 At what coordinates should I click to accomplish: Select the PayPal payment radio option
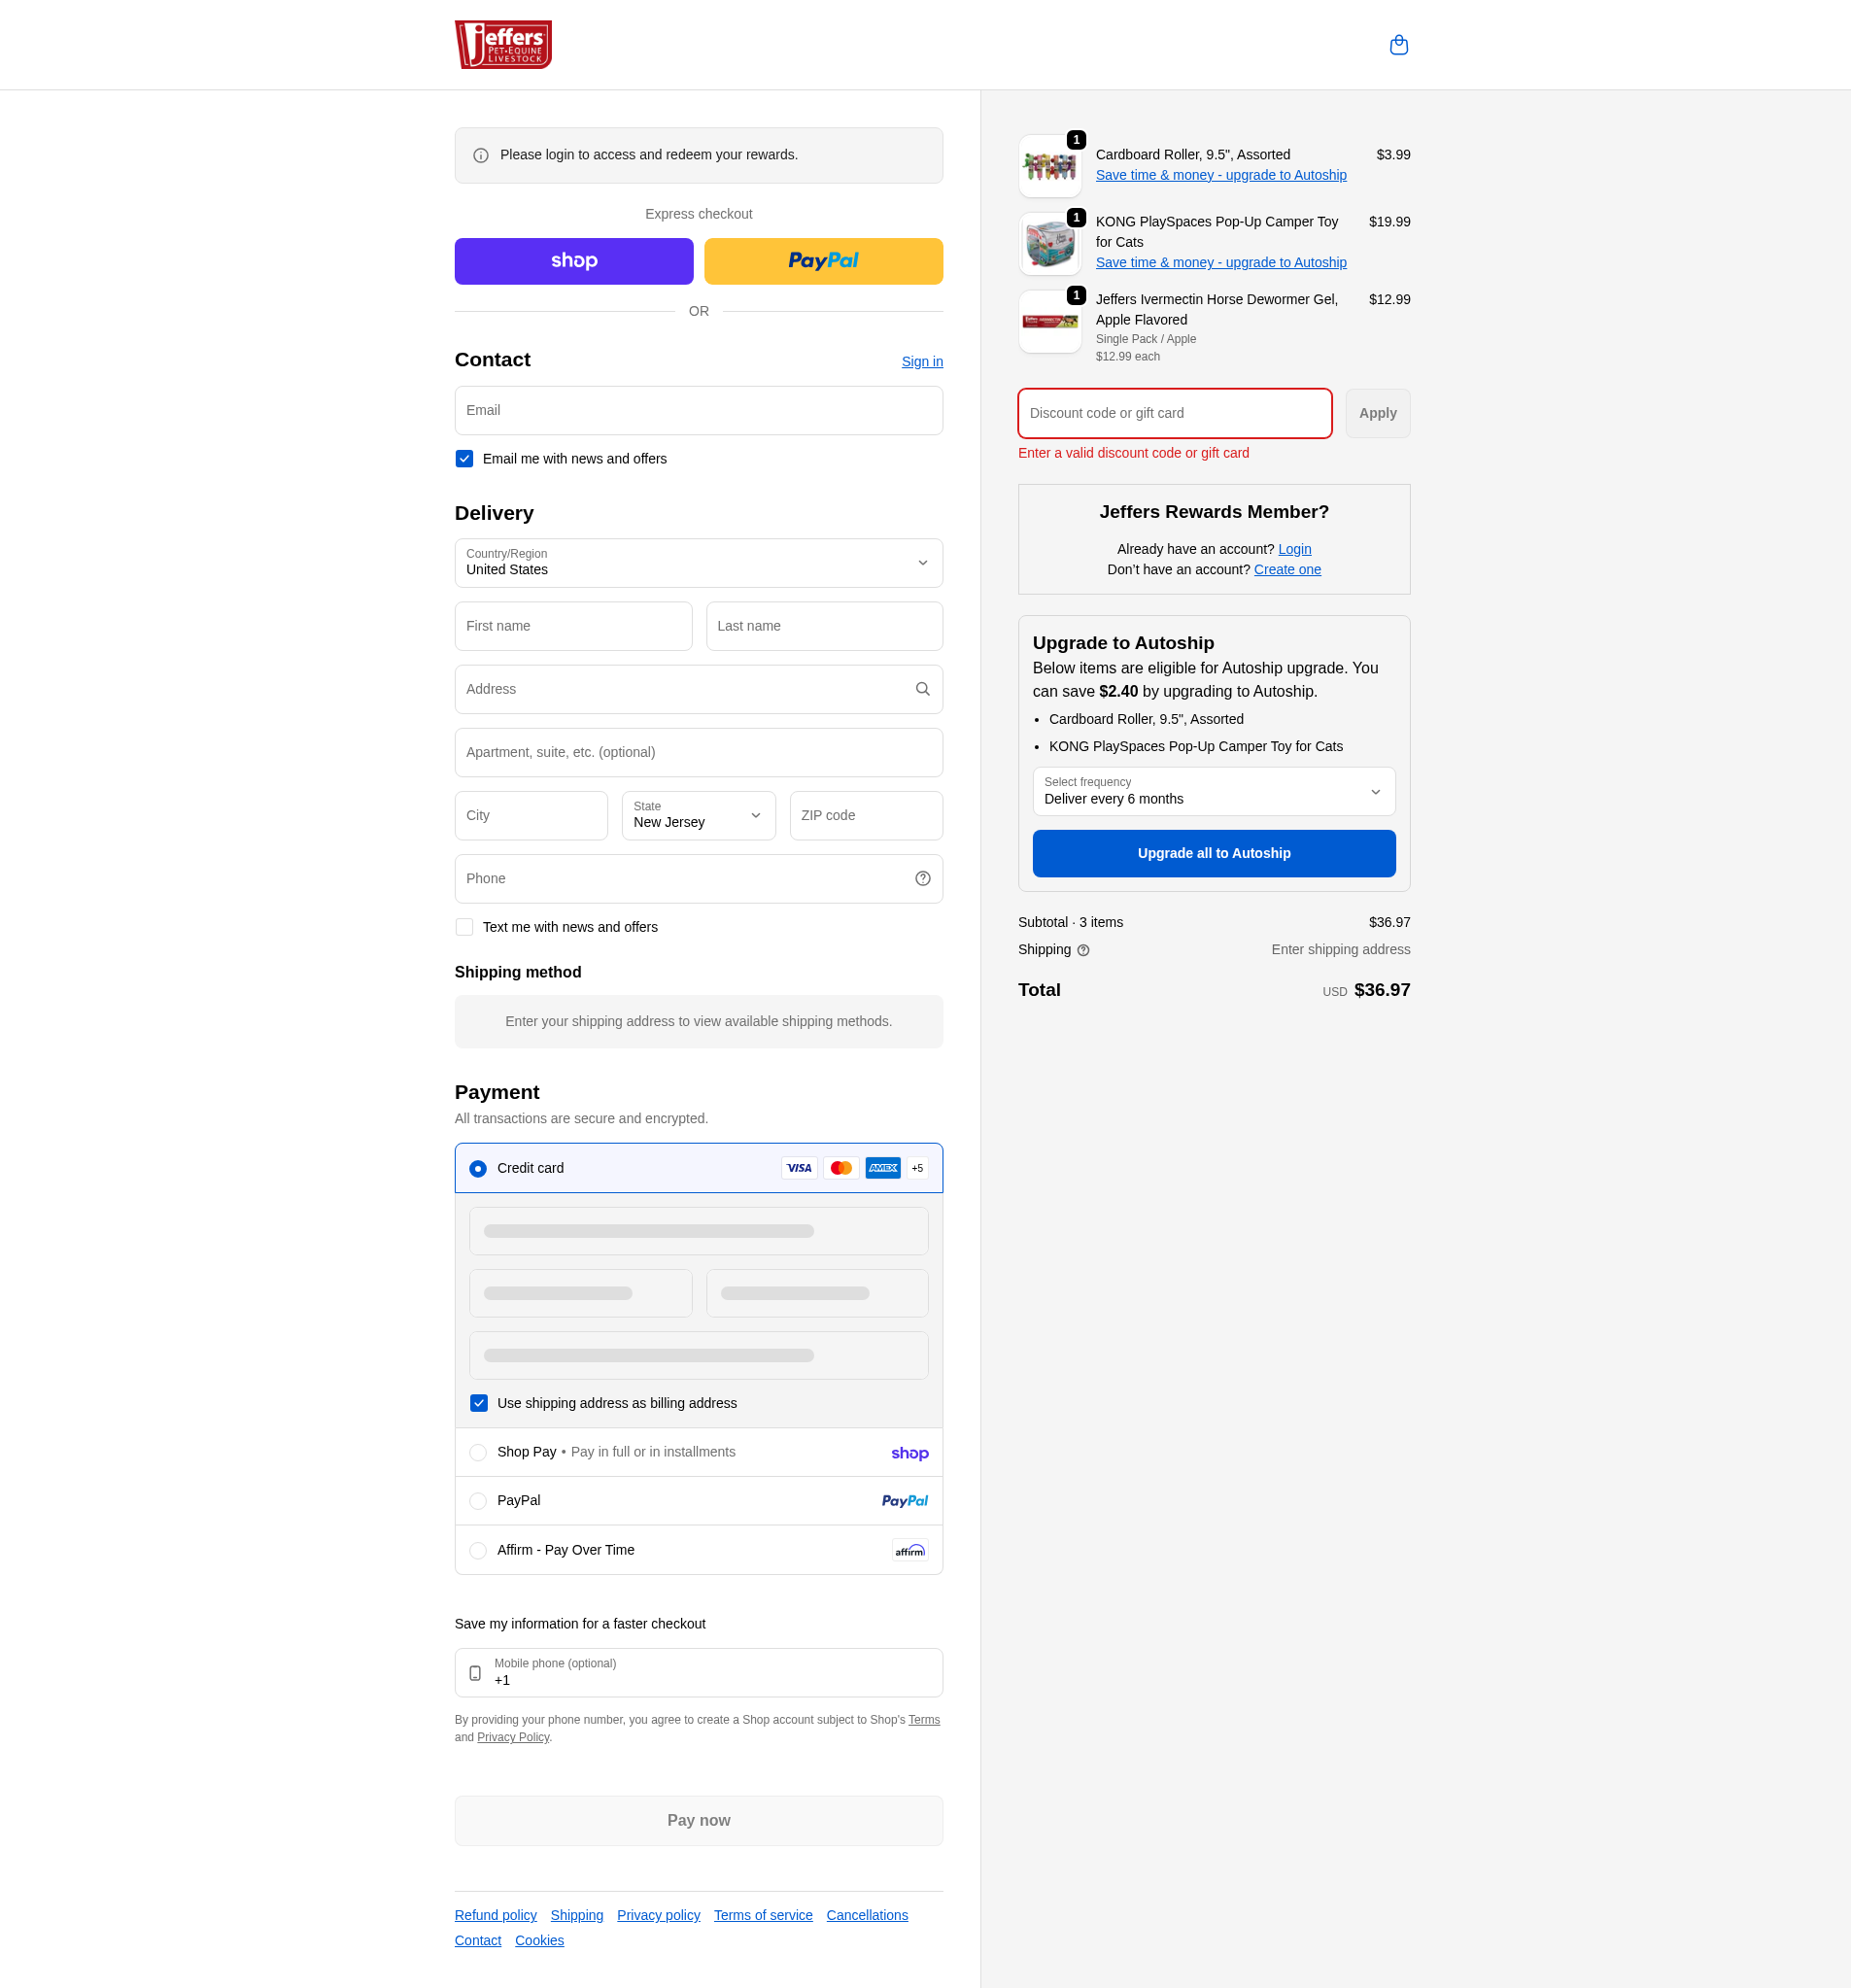coord(478,1501)
